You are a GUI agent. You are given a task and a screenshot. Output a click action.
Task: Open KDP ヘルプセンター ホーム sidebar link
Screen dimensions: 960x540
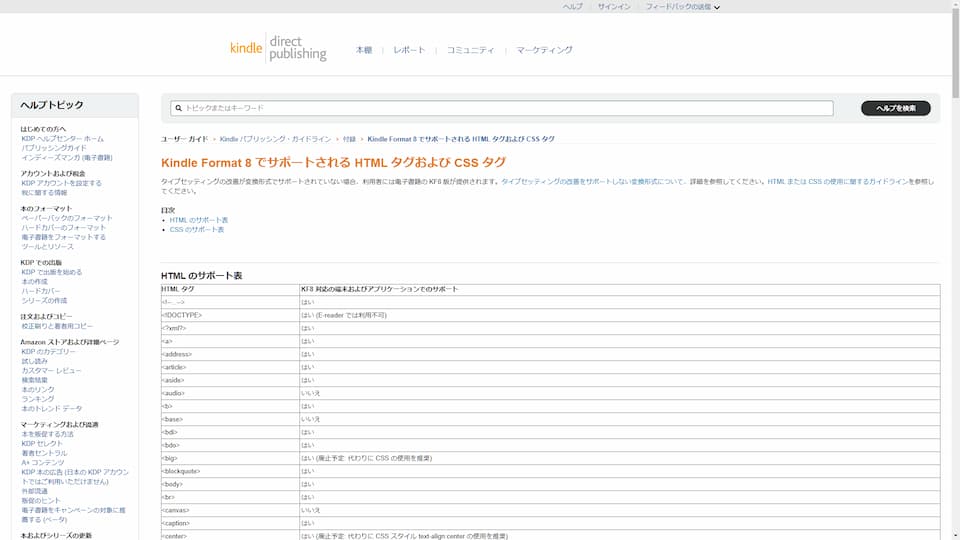click(x=62, y=139)
